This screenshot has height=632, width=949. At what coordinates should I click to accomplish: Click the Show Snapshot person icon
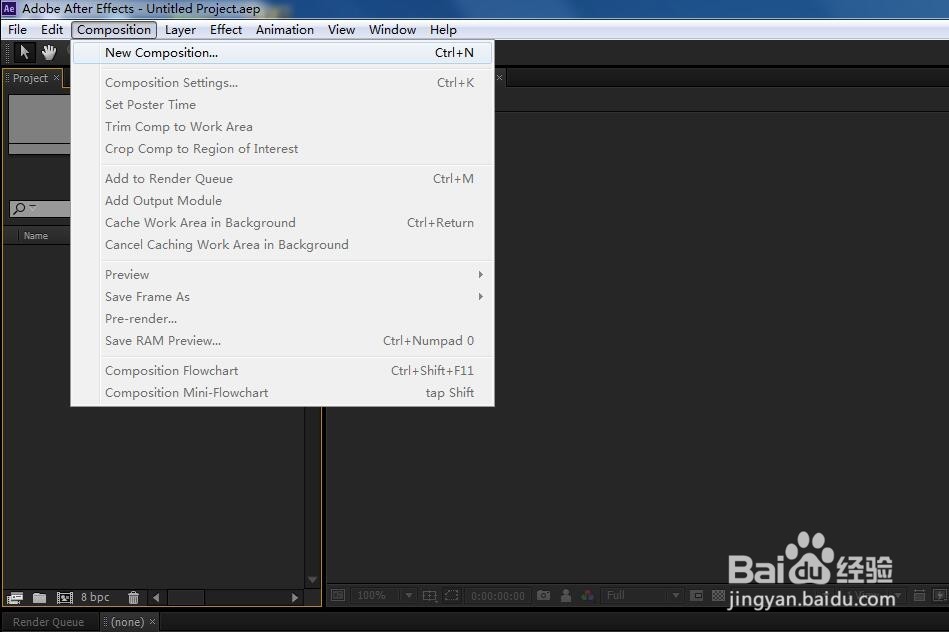565,596
